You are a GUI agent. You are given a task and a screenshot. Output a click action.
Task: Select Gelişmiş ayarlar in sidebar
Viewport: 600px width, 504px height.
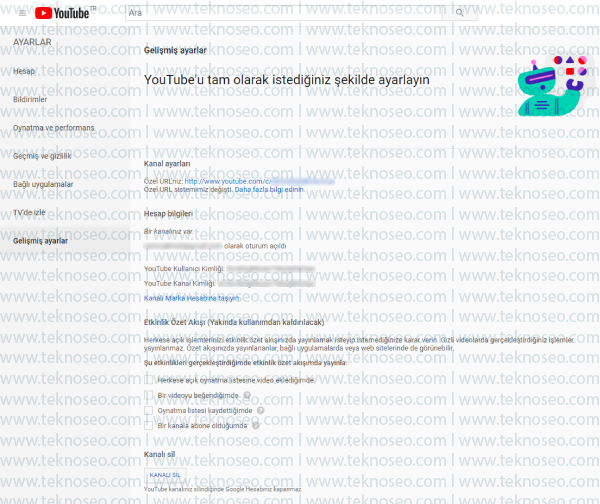[x=40, y=241]
